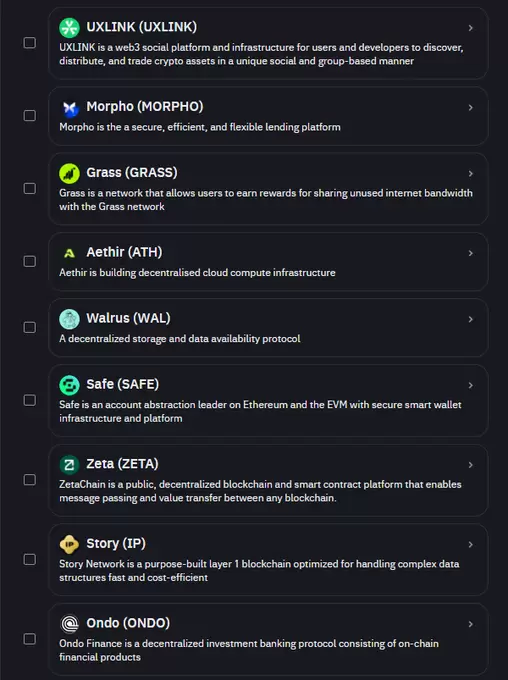
Task: Tick the checkbox beside Grass
Action: click(29, 188)
